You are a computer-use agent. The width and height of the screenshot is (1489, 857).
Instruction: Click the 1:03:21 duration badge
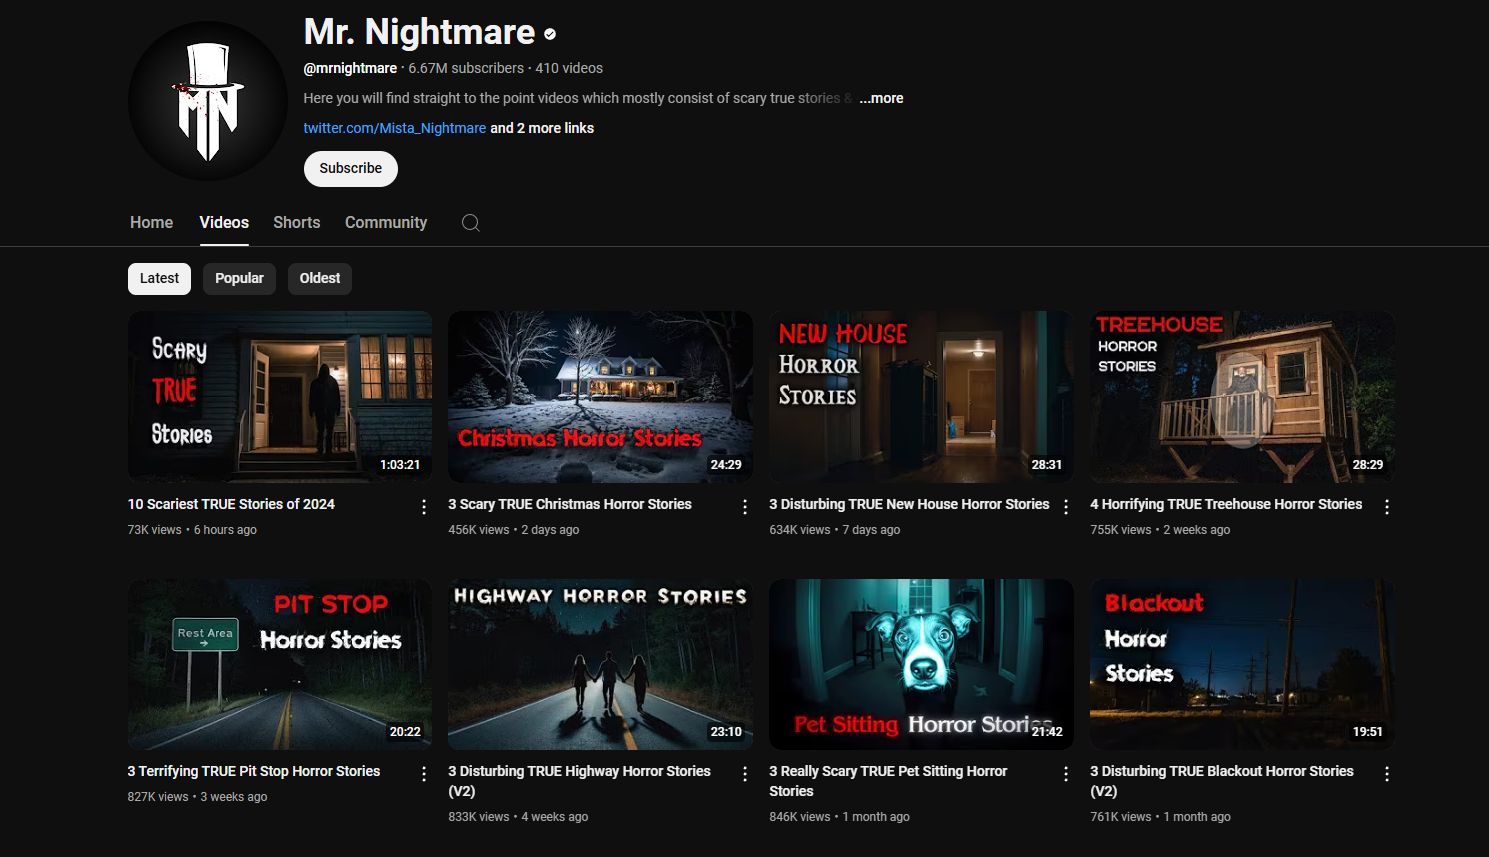(x=400, y=465)
